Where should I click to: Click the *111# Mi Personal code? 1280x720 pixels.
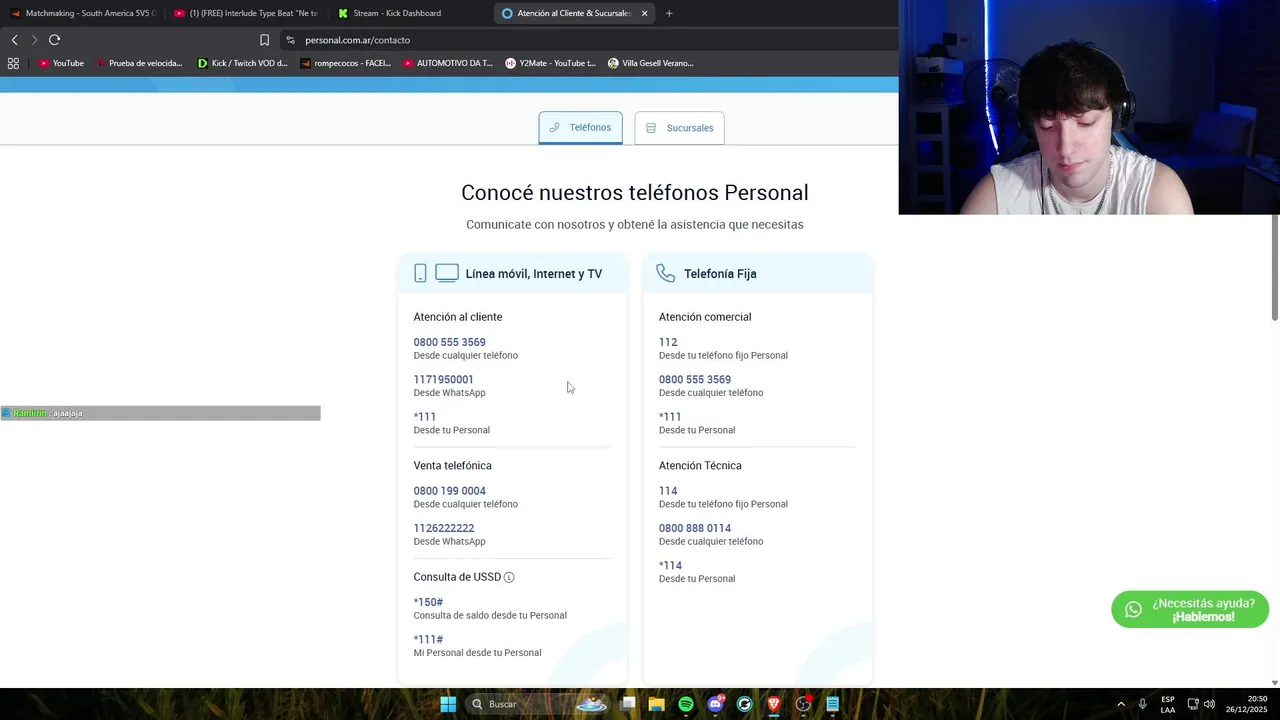click(x=428, y=639)
